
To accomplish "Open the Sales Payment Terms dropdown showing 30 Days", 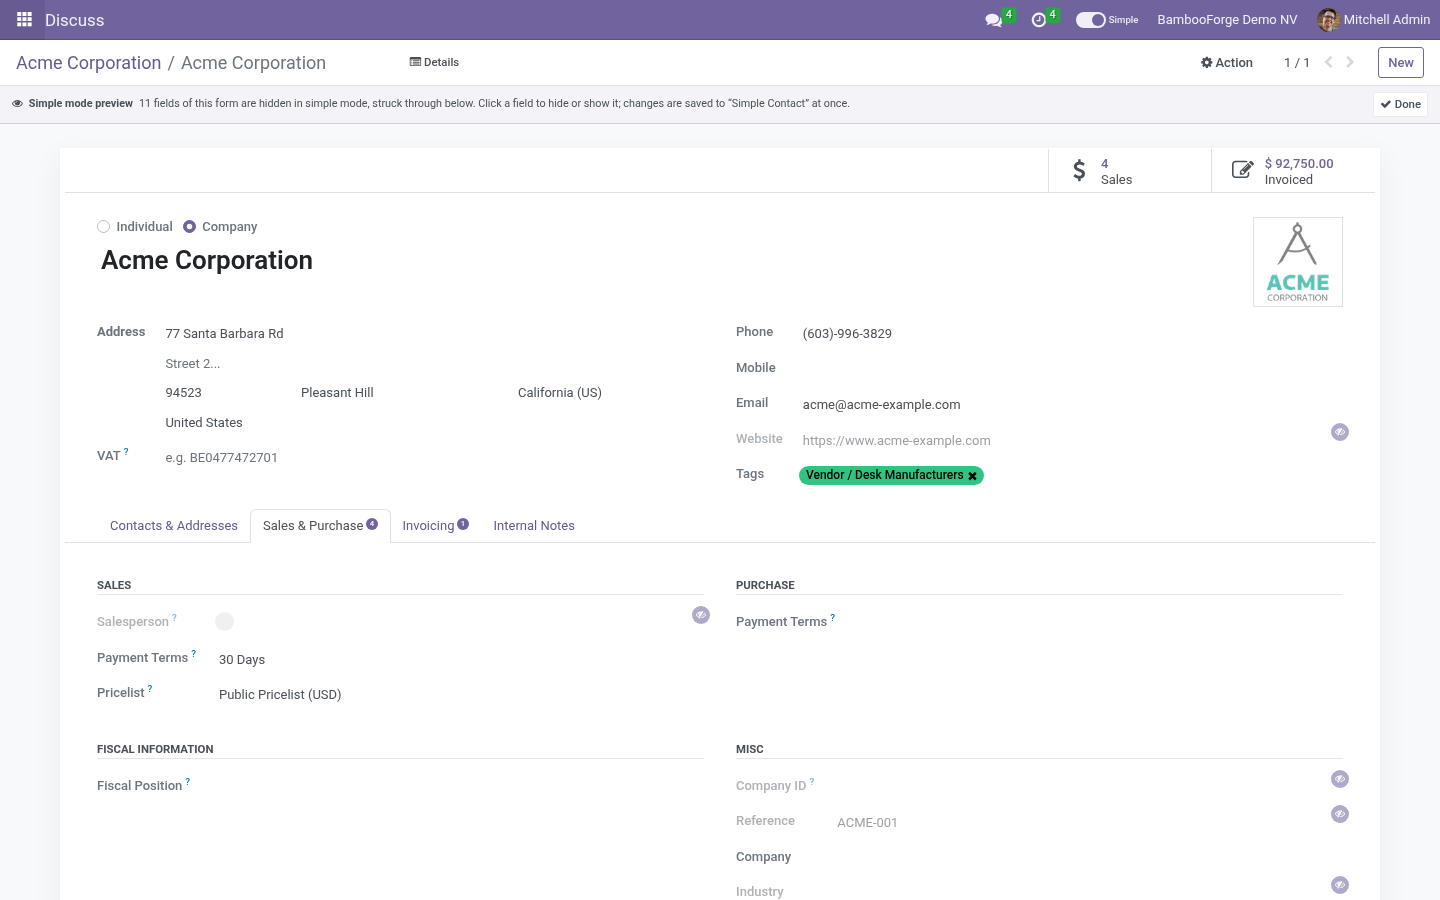I will (460, 660).
